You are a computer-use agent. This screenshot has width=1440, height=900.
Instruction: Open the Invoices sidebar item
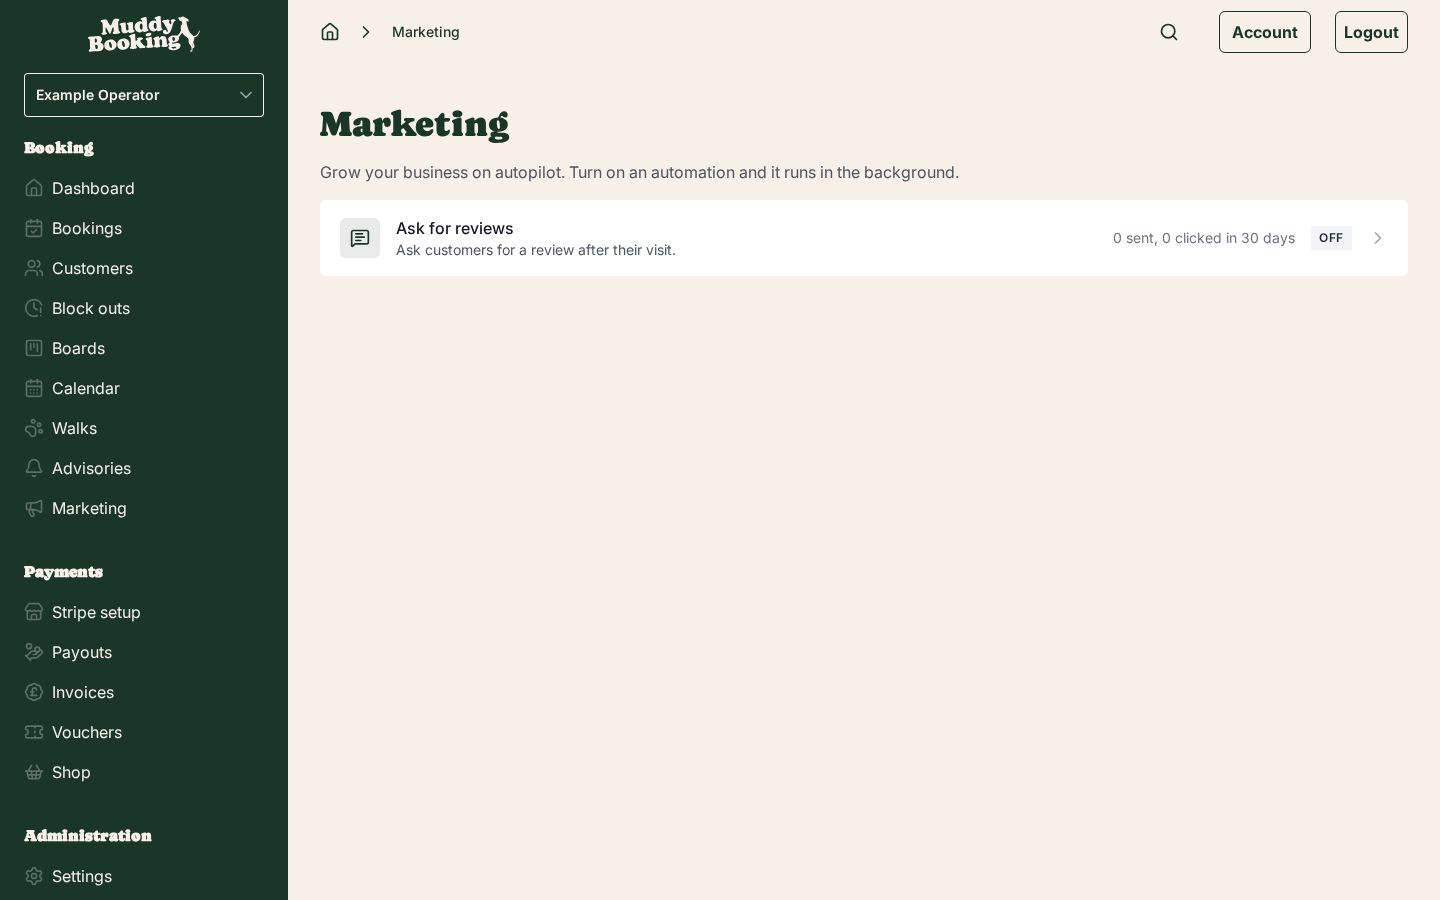pyautogui.click(x=144, y=692)
